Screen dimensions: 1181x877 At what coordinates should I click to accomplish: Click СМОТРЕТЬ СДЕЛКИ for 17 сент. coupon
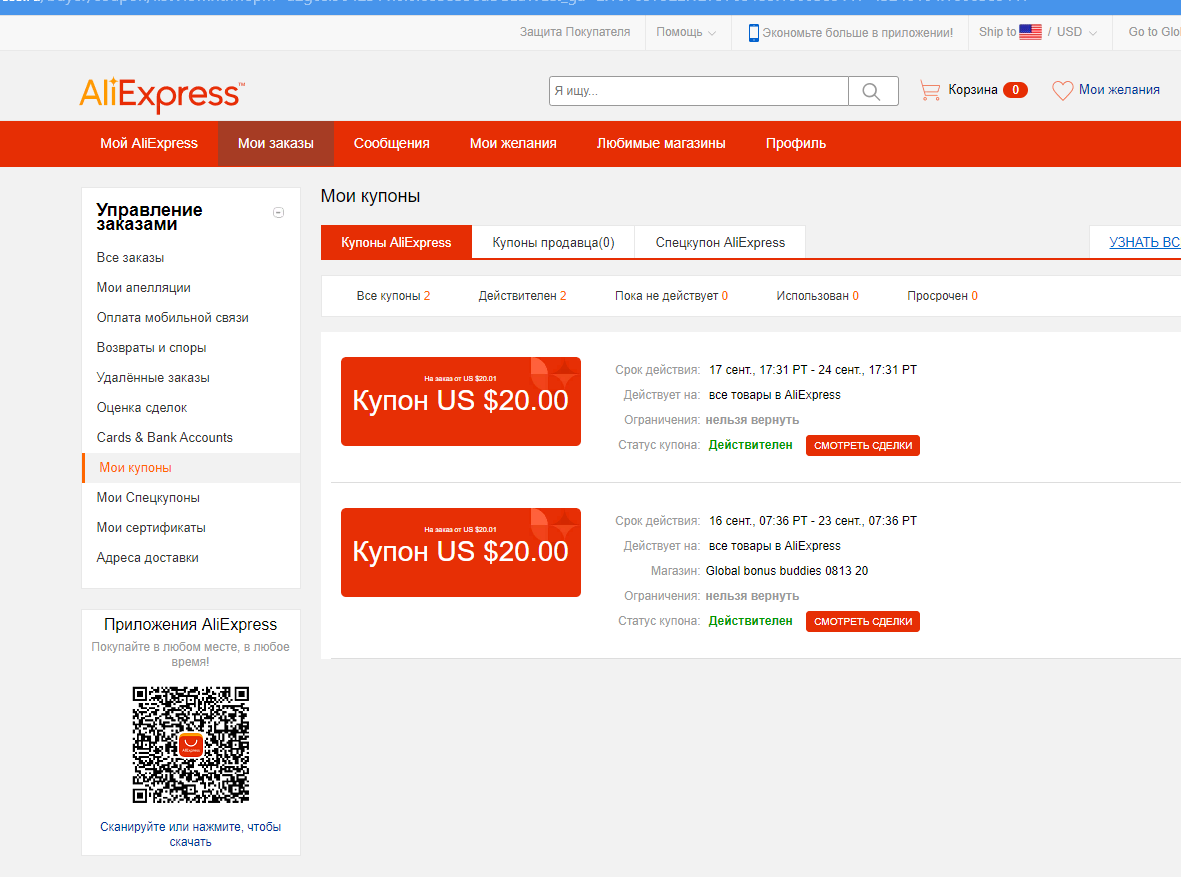click(862, 445)
